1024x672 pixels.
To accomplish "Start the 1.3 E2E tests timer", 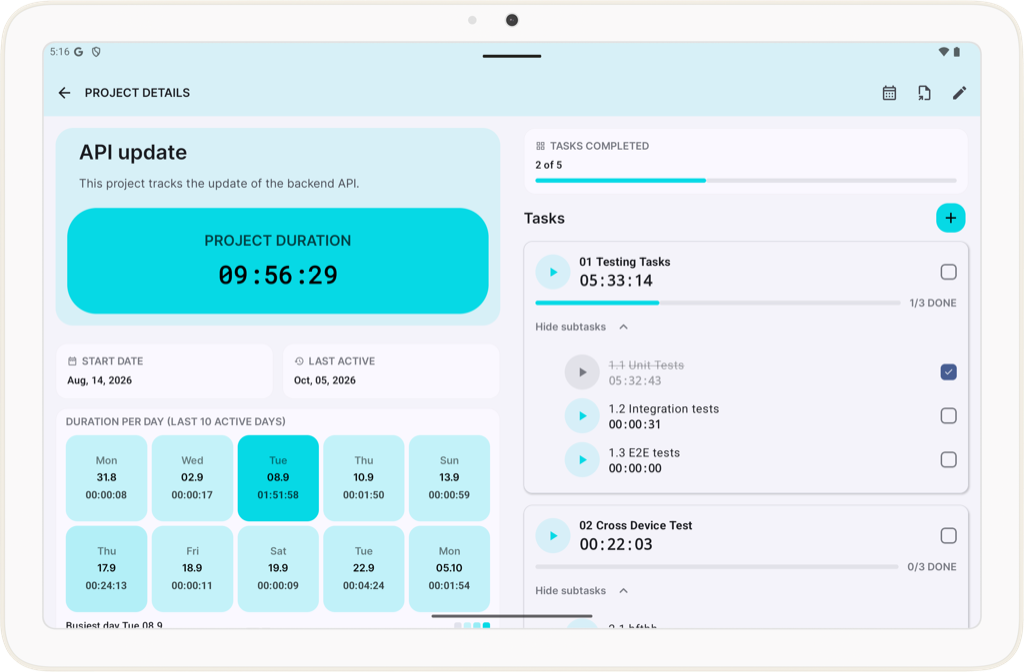I will 582,460.
